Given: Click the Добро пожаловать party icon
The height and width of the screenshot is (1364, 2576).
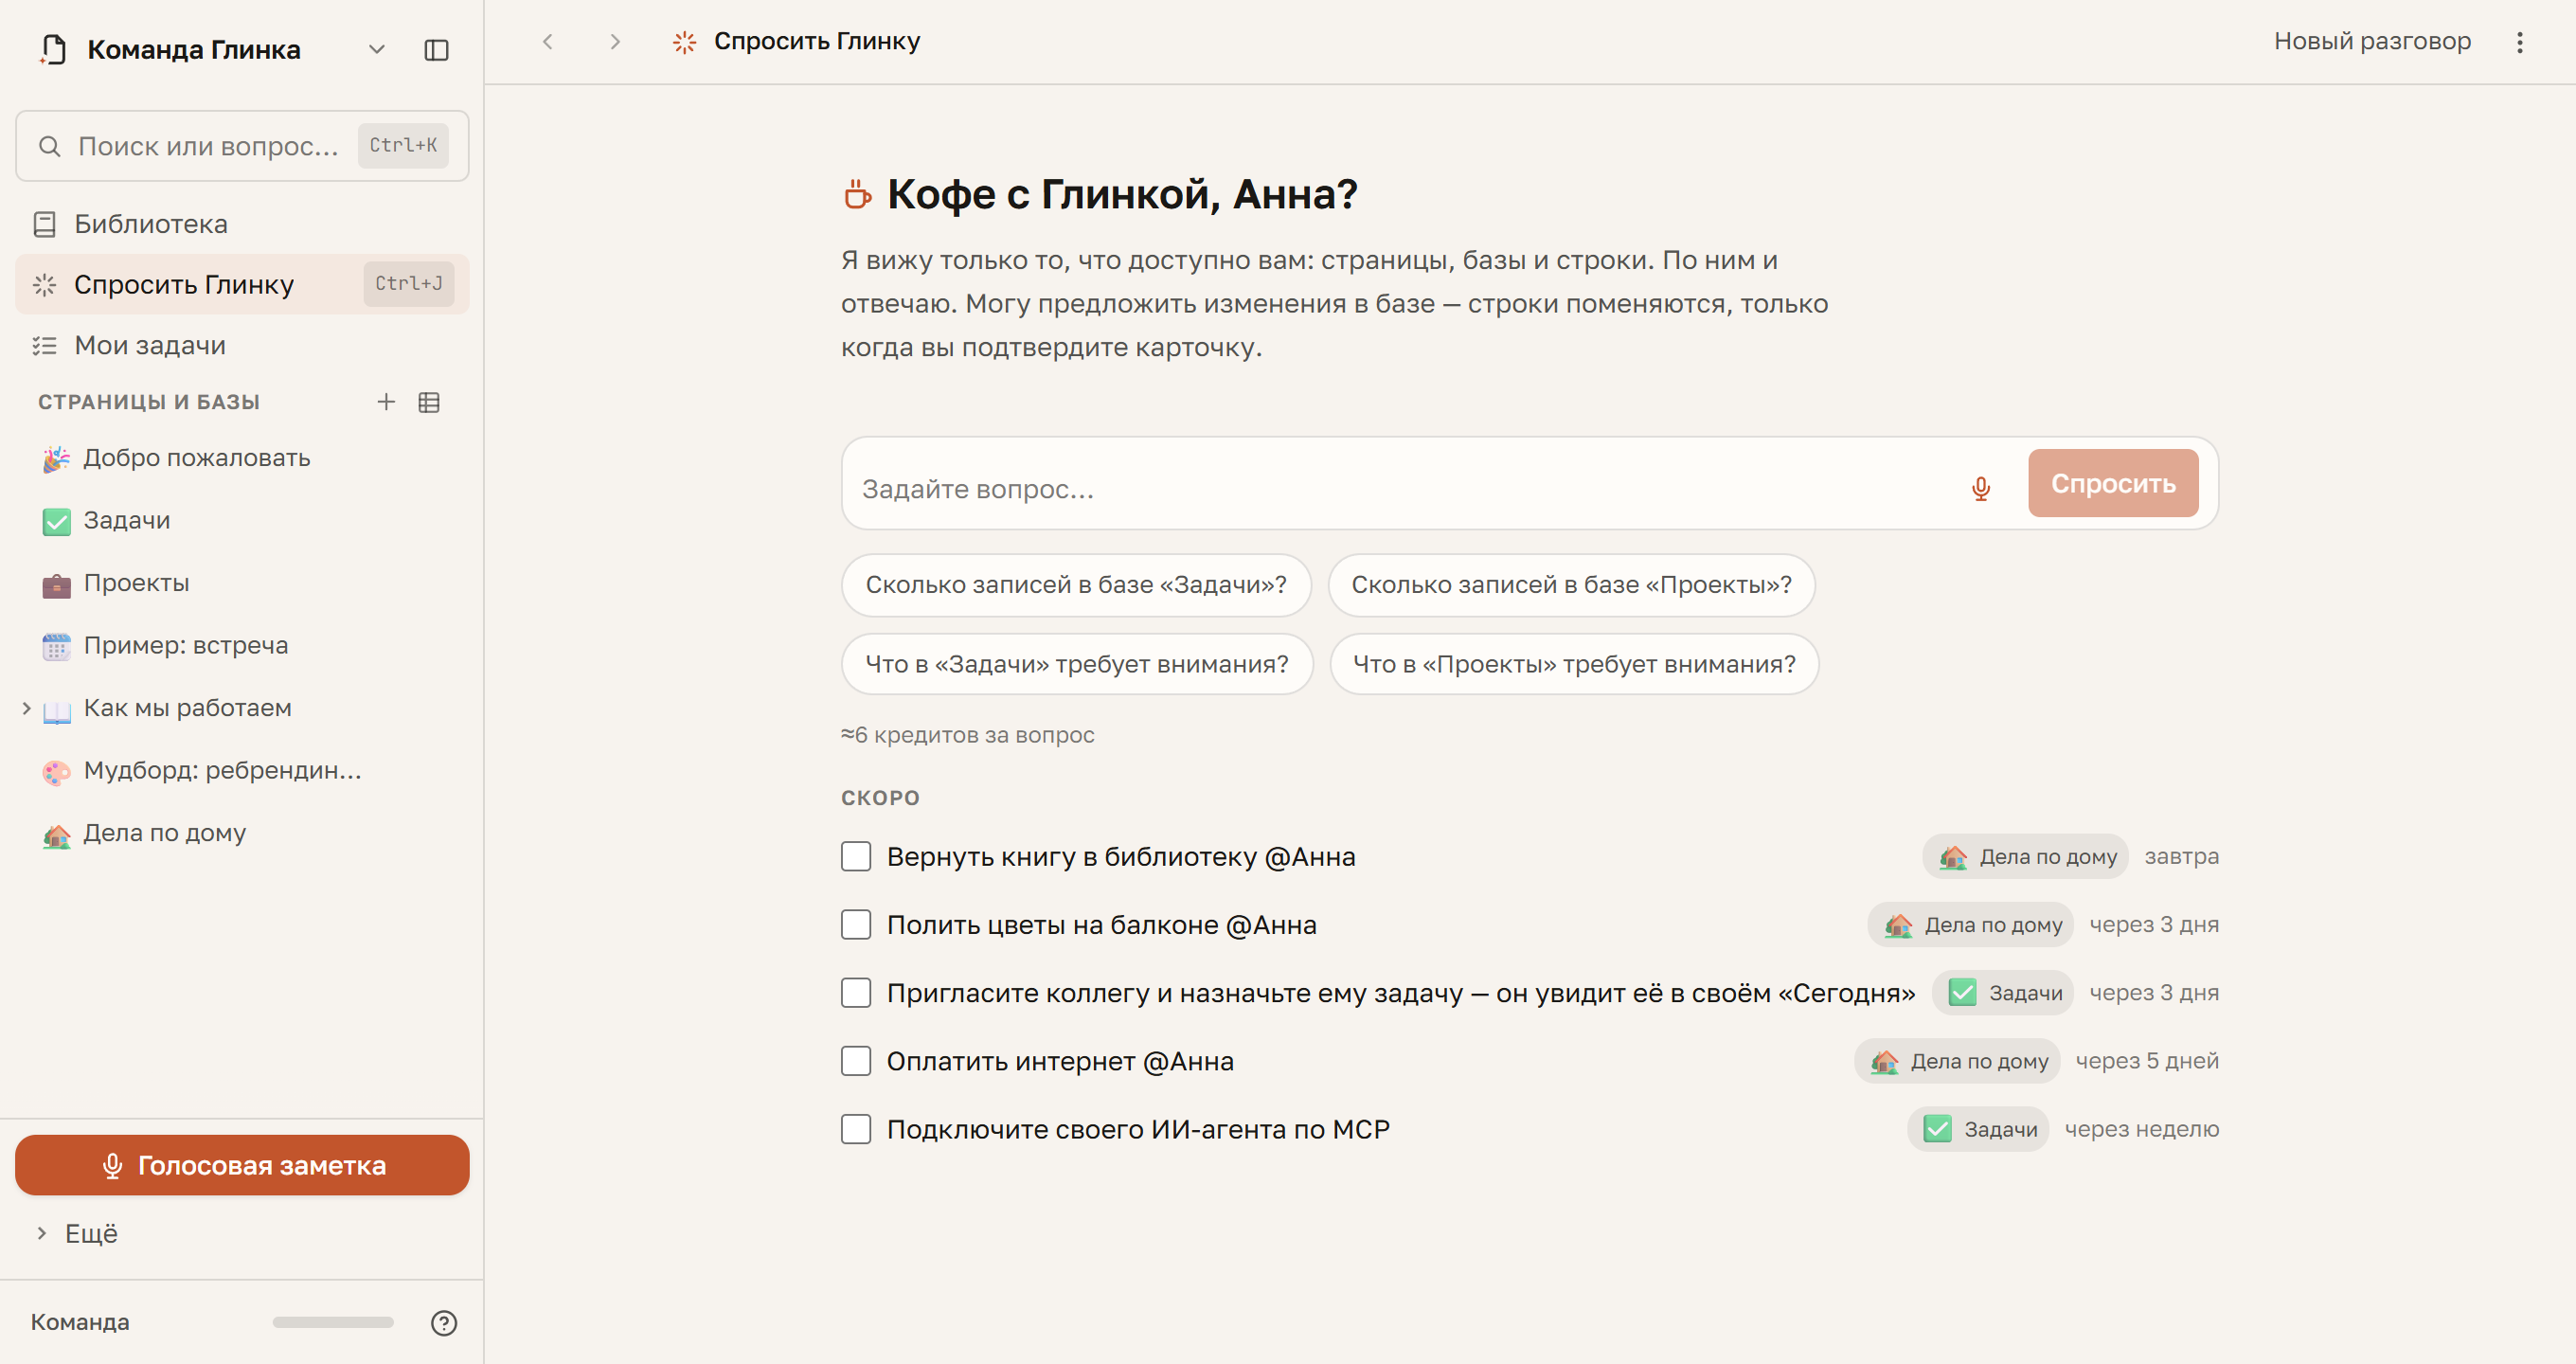Looking at the screenshot, I should [57, 458].
